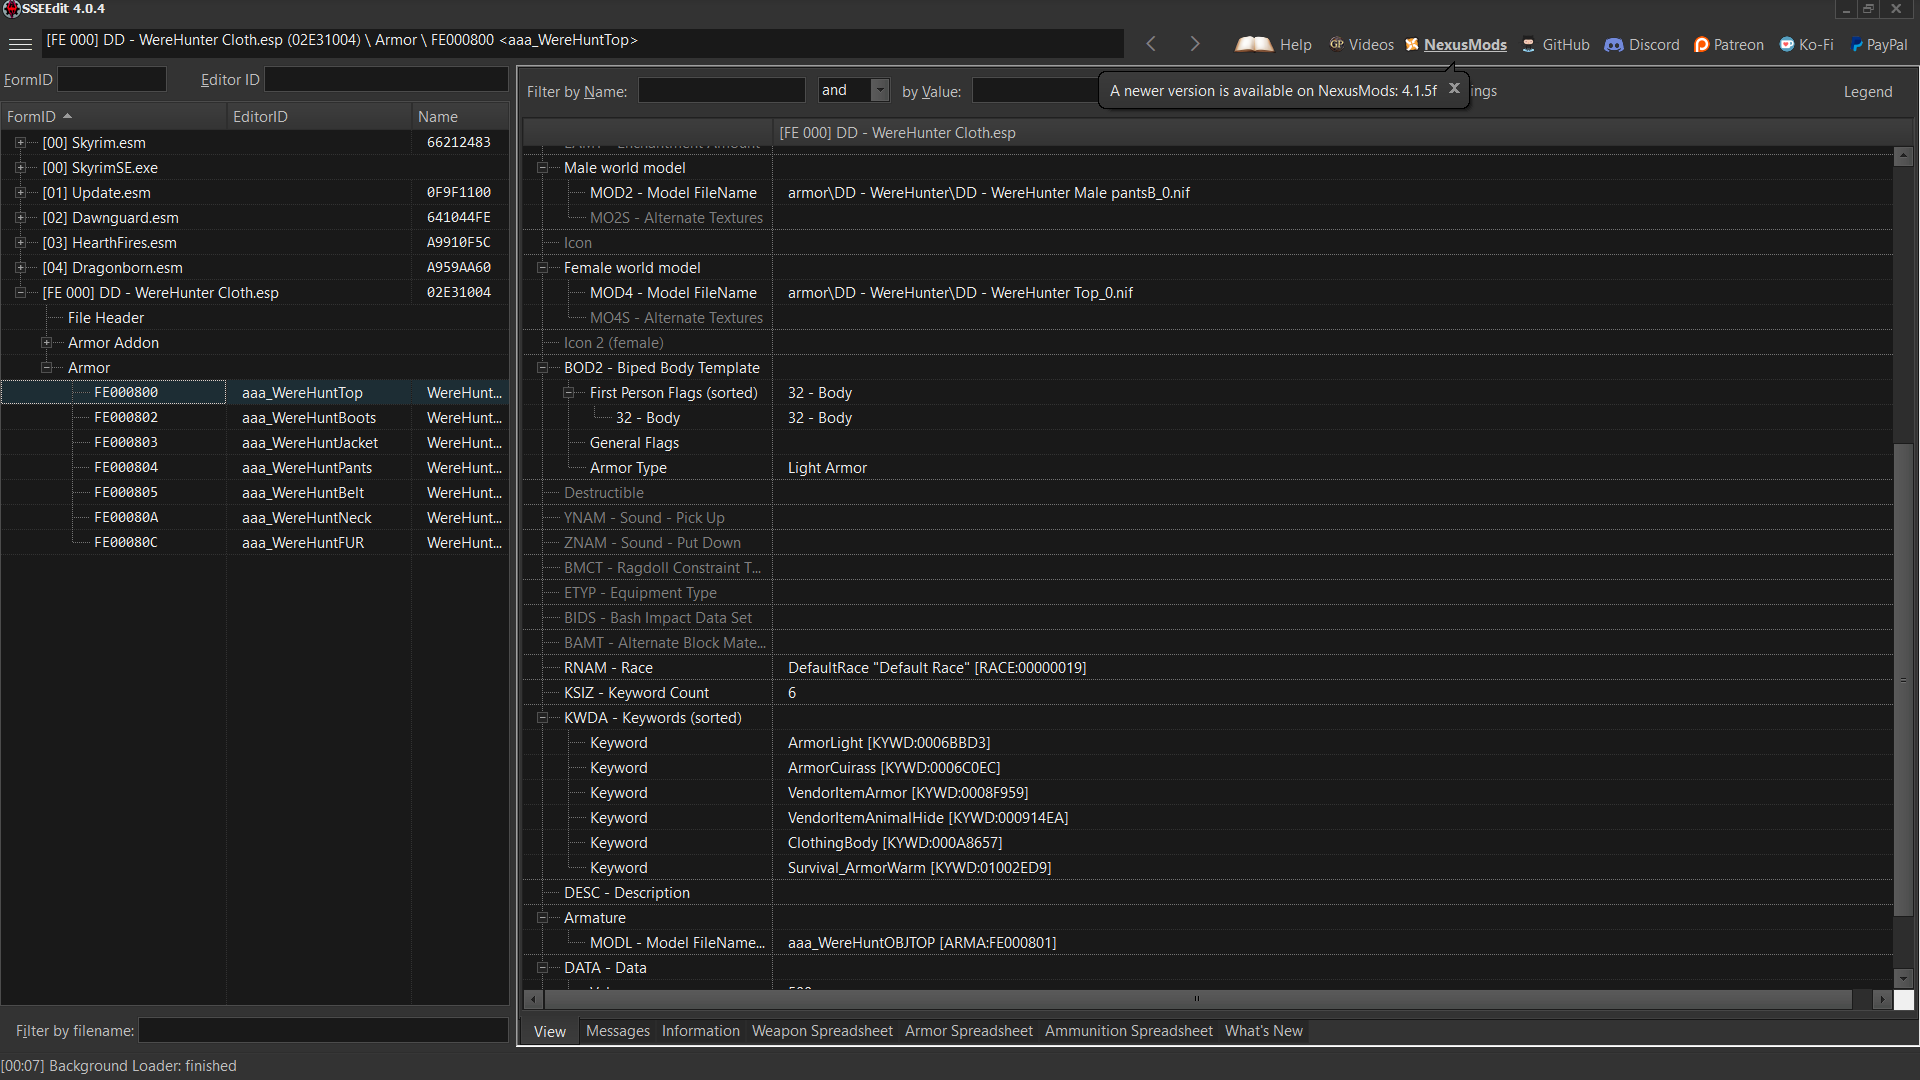Screen dimensions: 1920x1080
Task: Show the Legend
Action: tap(1867, 91)
